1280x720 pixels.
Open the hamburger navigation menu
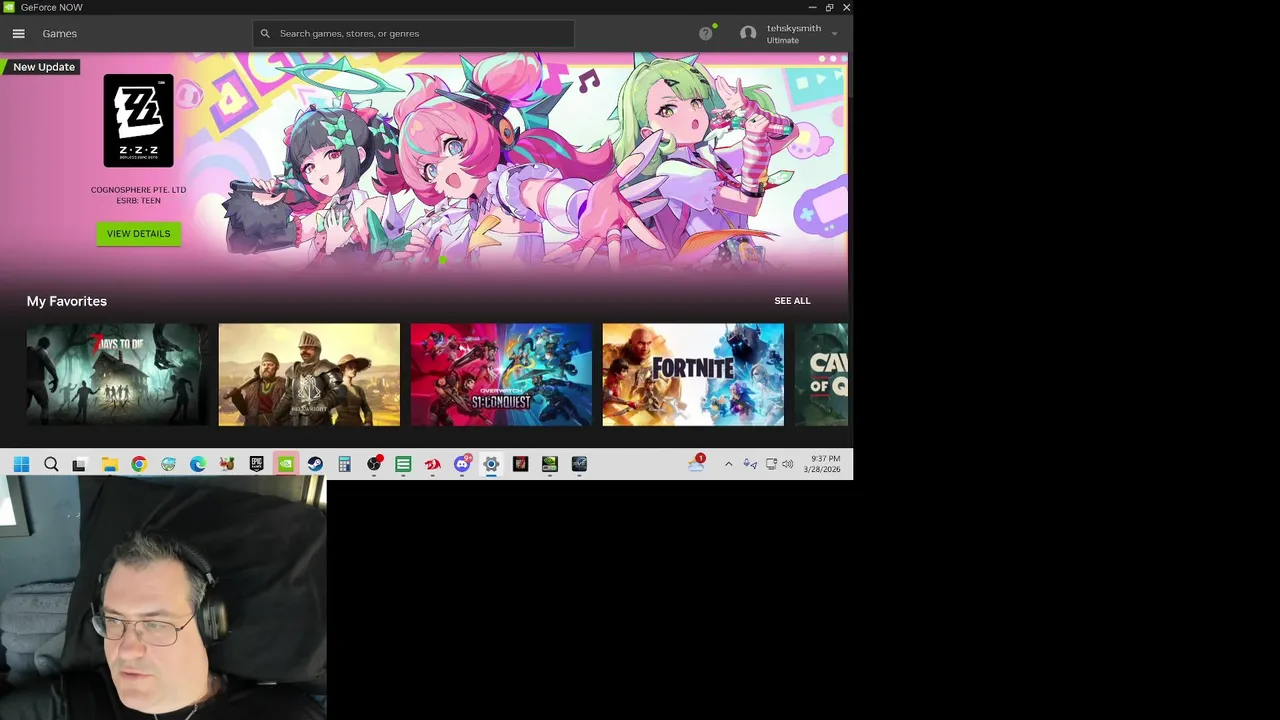18,34
